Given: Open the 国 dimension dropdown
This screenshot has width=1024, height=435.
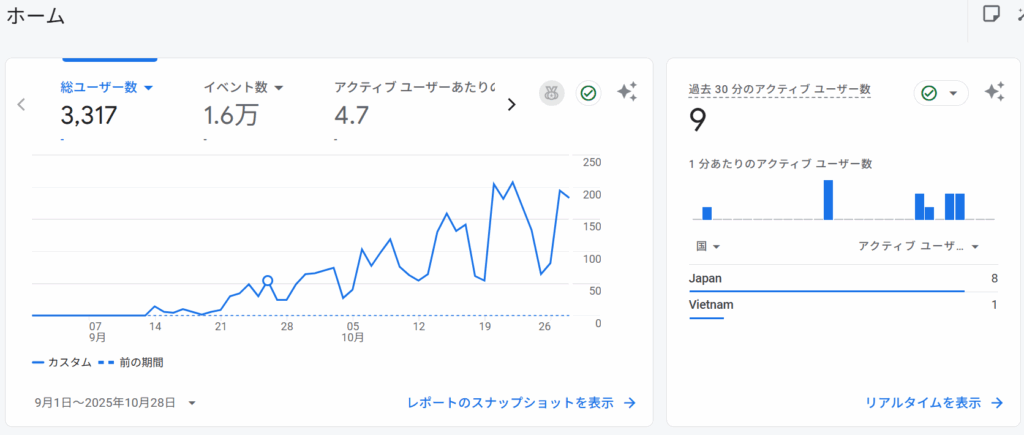Looking at the screenshot, I should click(x=708, y=246).
